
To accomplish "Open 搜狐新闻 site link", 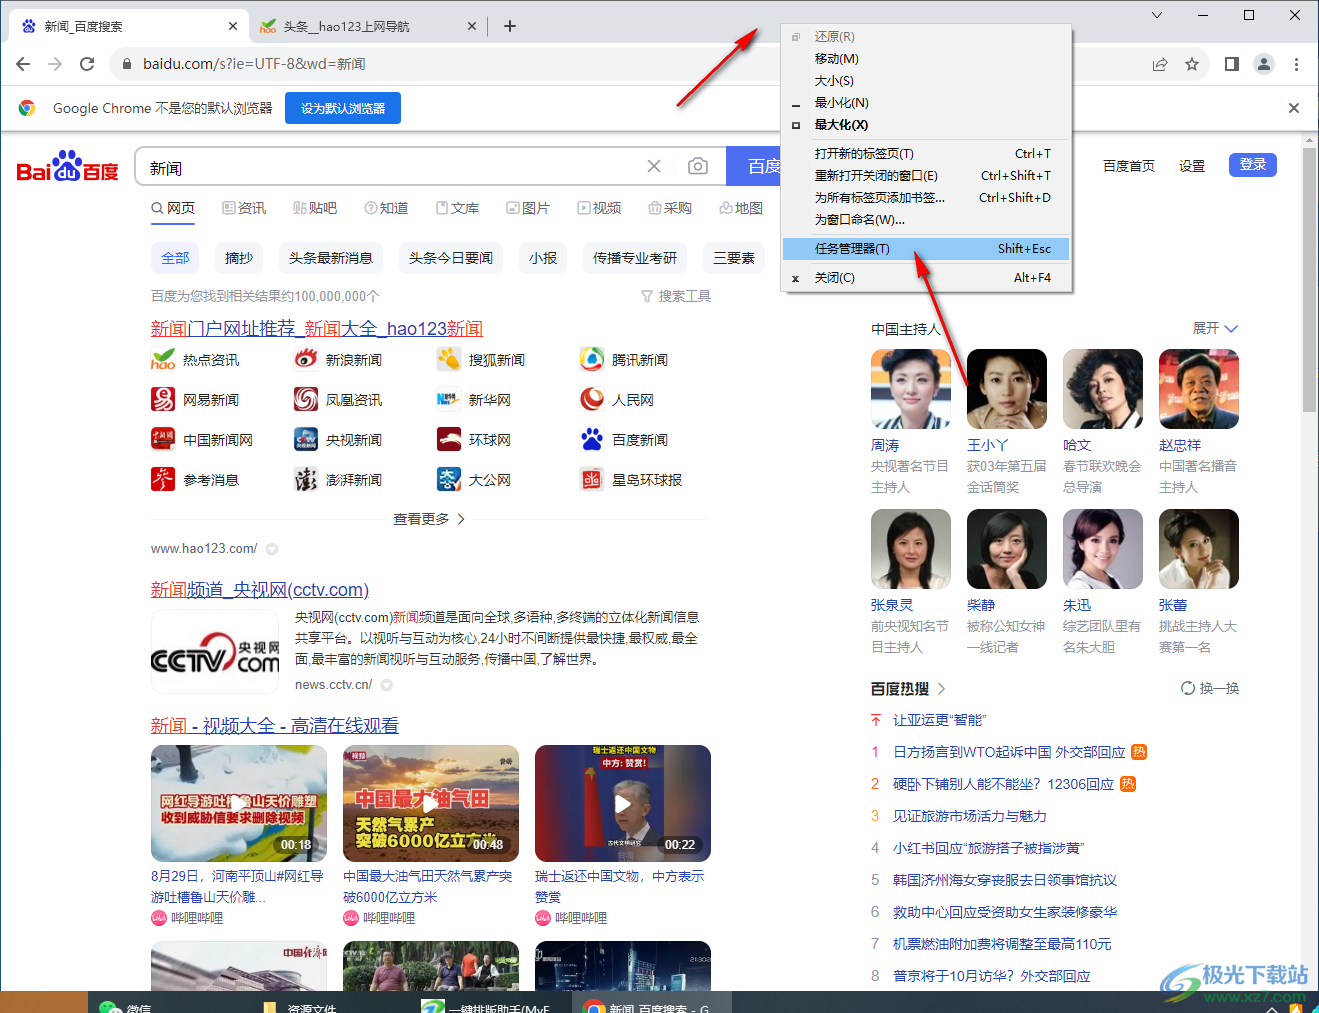I will [482, 360].
